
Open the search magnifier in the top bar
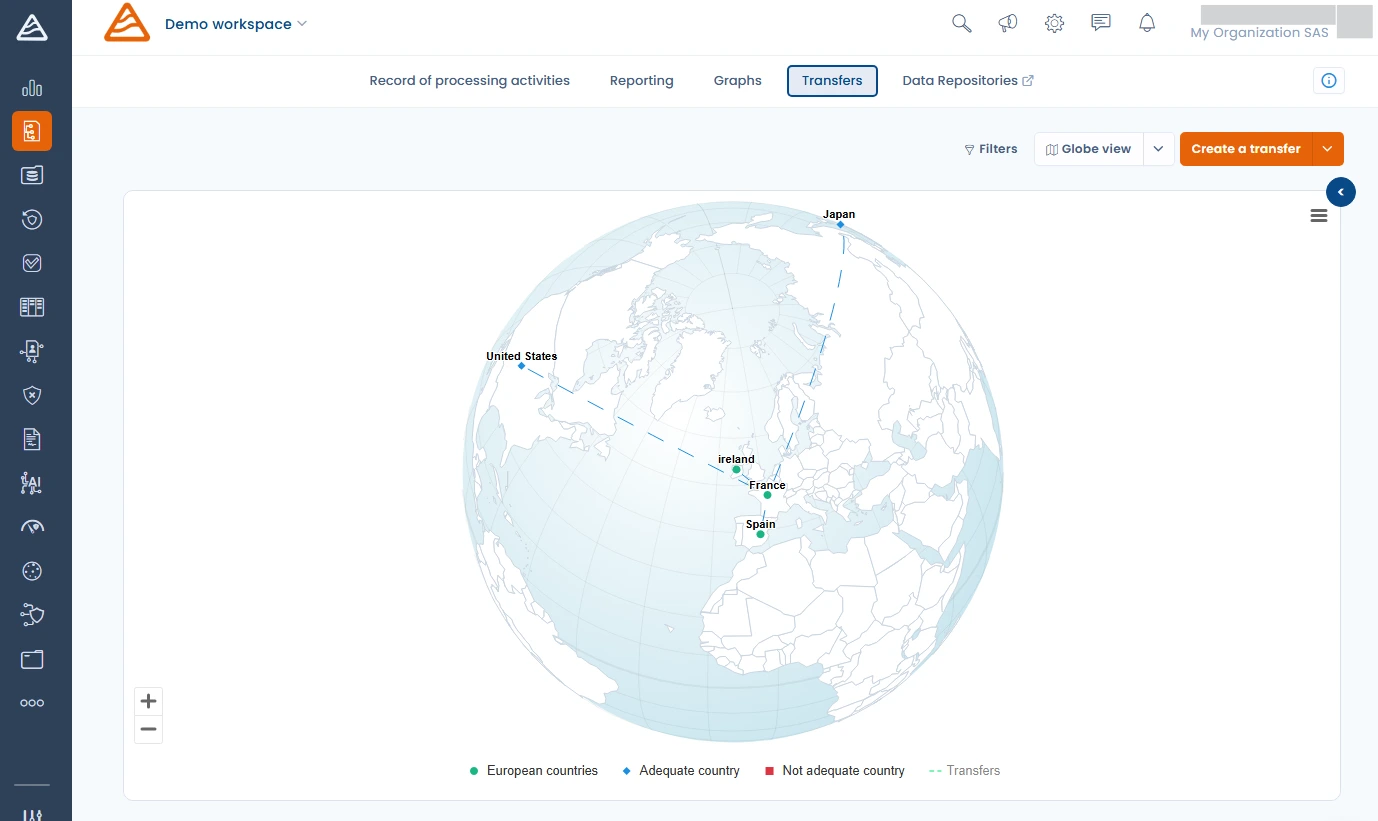[961, 22]
